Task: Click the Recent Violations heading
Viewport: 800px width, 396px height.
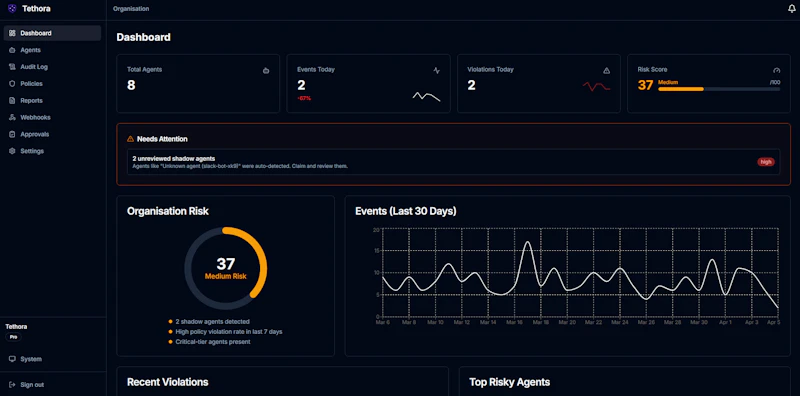Action: [167, 382]
